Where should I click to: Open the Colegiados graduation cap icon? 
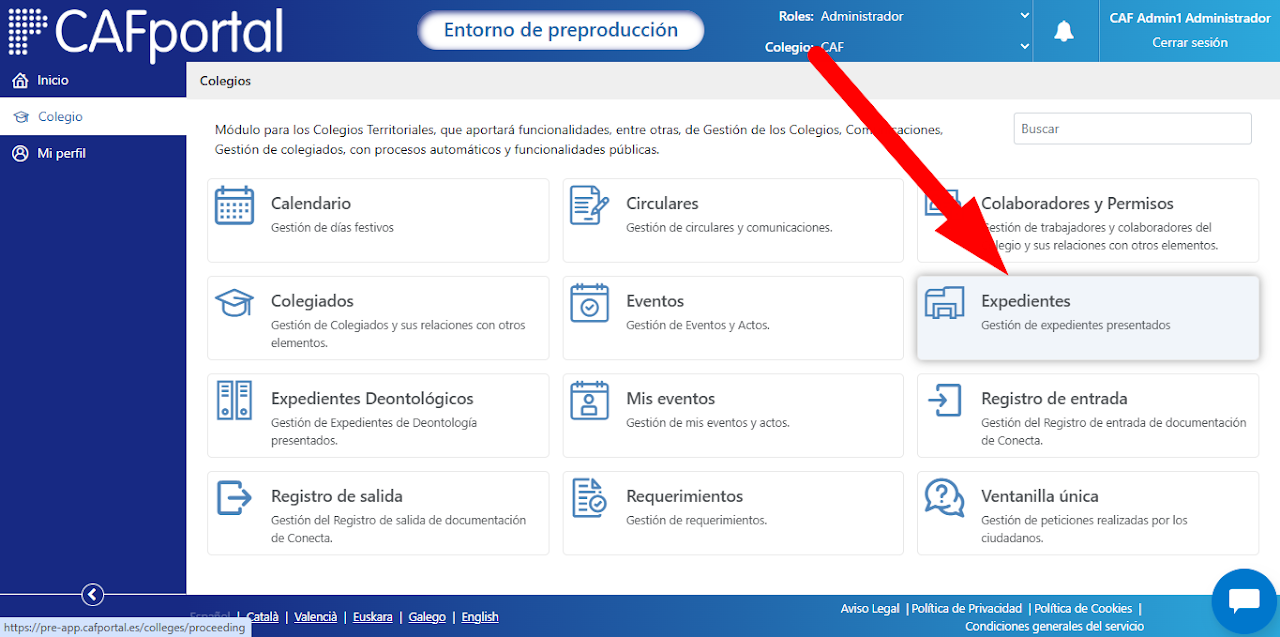pos(234,303)
